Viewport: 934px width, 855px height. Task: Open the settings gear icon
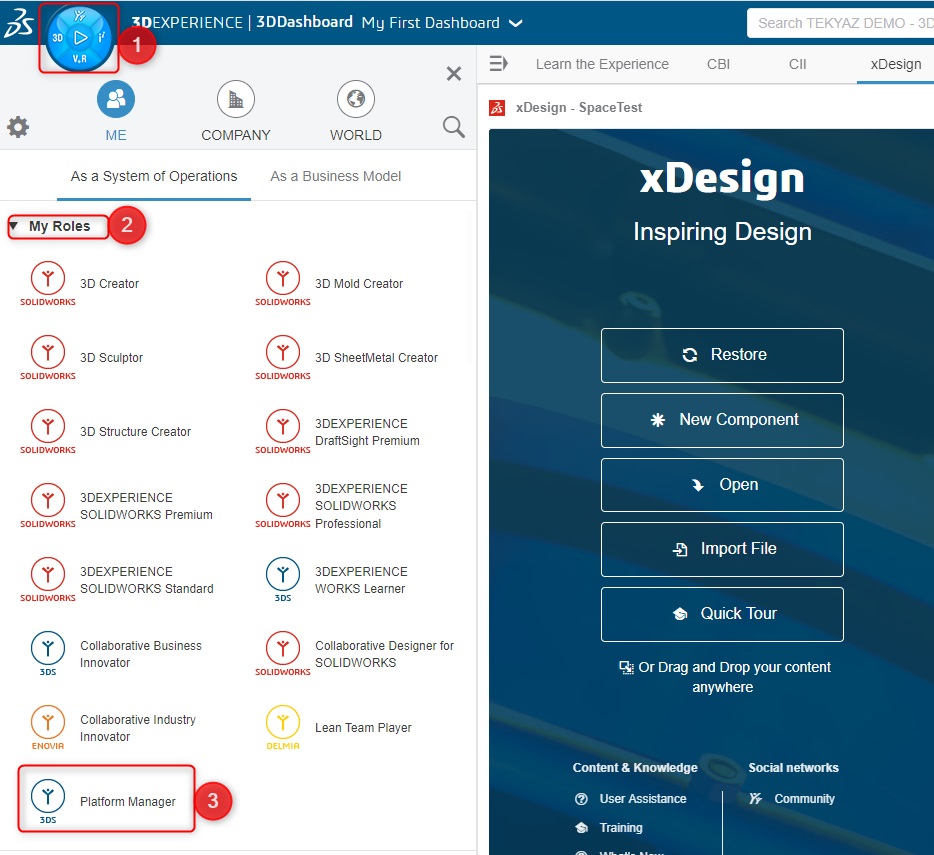coord(17,127)
